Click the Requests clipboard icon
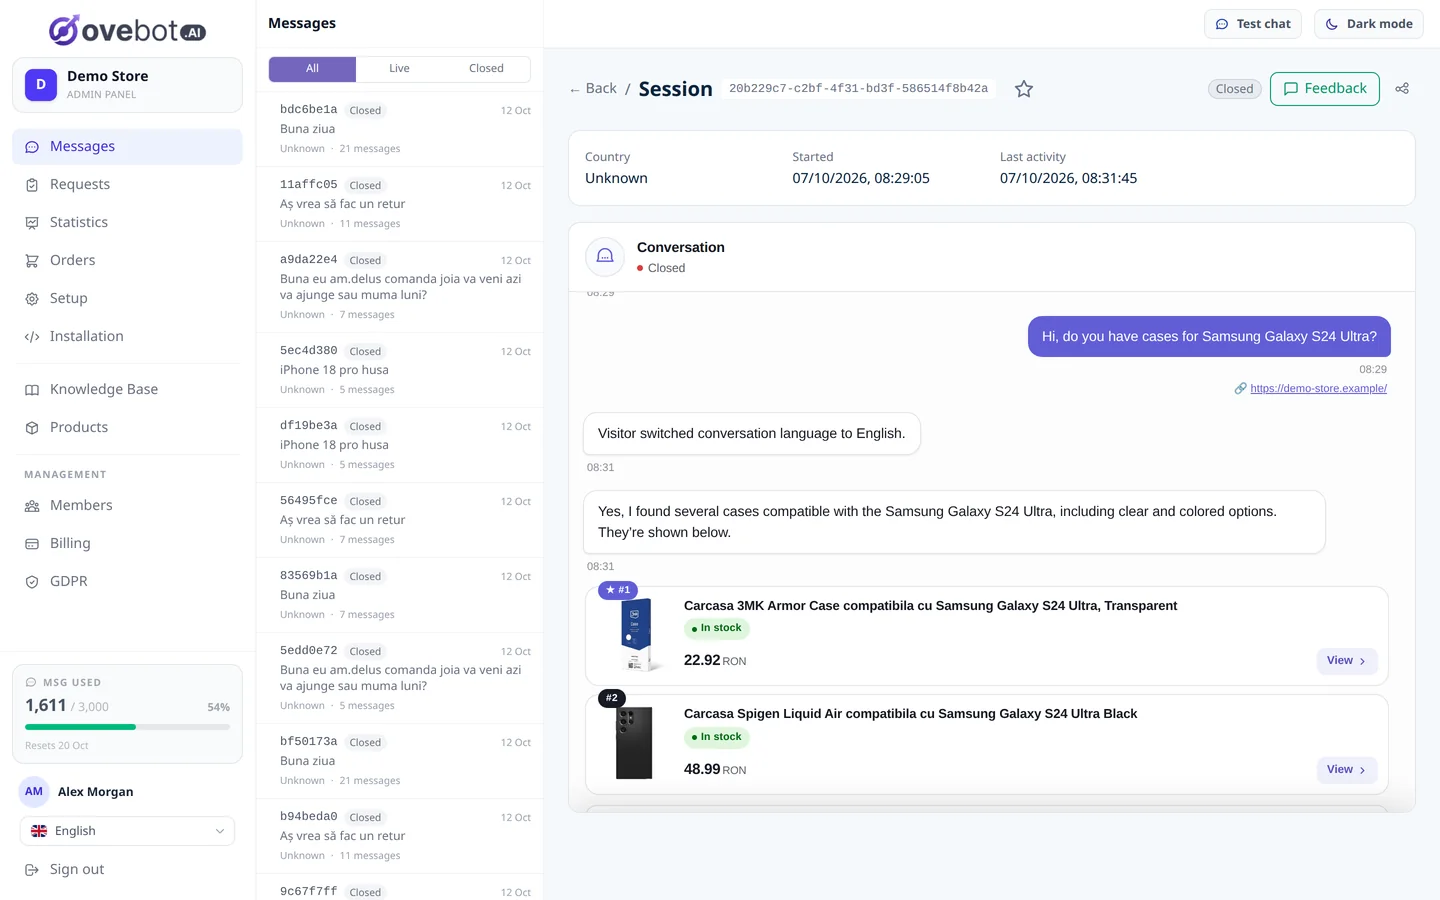This screenshot has width=1440, height=900. click(x=32, y=185)
